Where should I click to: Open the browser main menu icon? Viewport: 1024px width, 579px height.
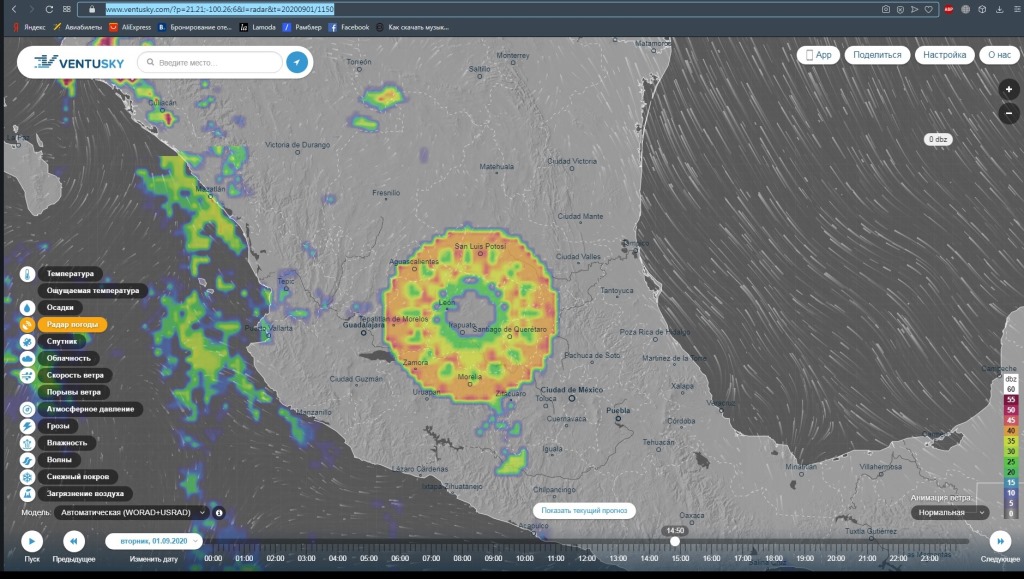pos(1016,9)
